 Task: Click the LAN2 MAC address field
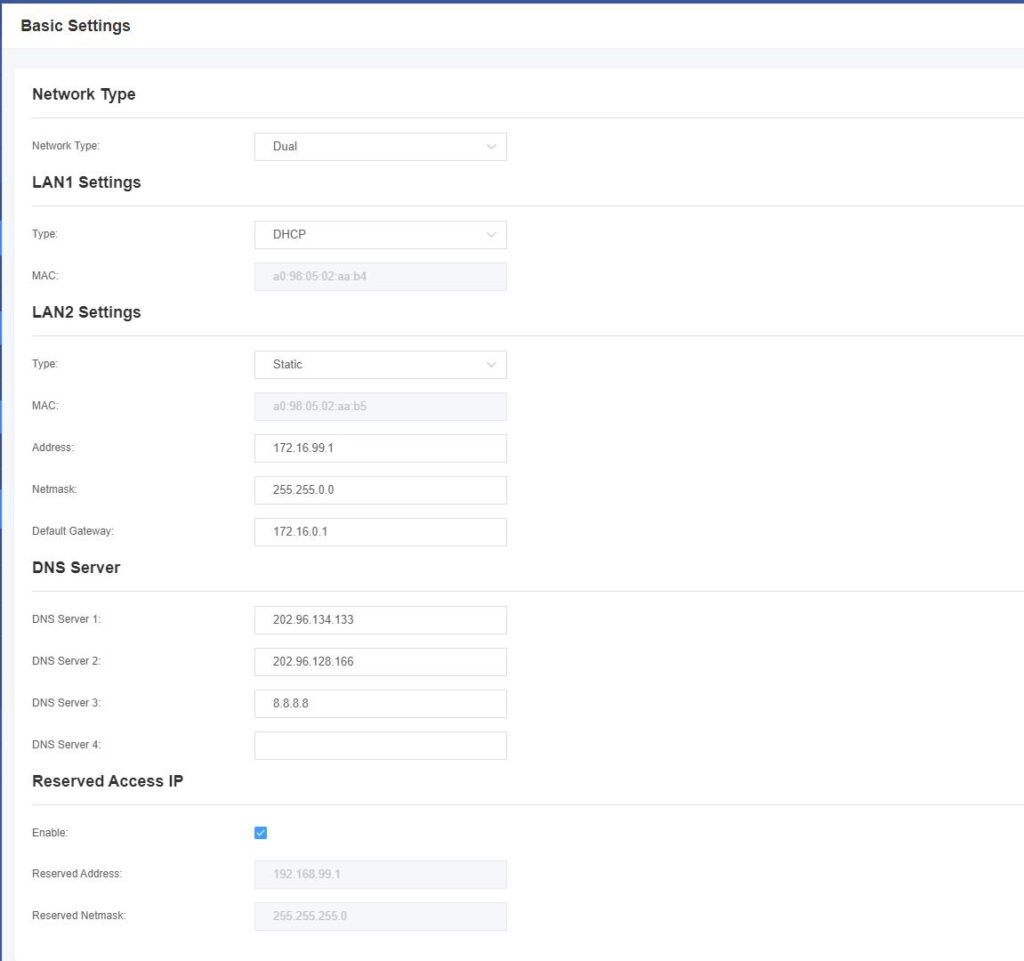[x=380, y=407]
